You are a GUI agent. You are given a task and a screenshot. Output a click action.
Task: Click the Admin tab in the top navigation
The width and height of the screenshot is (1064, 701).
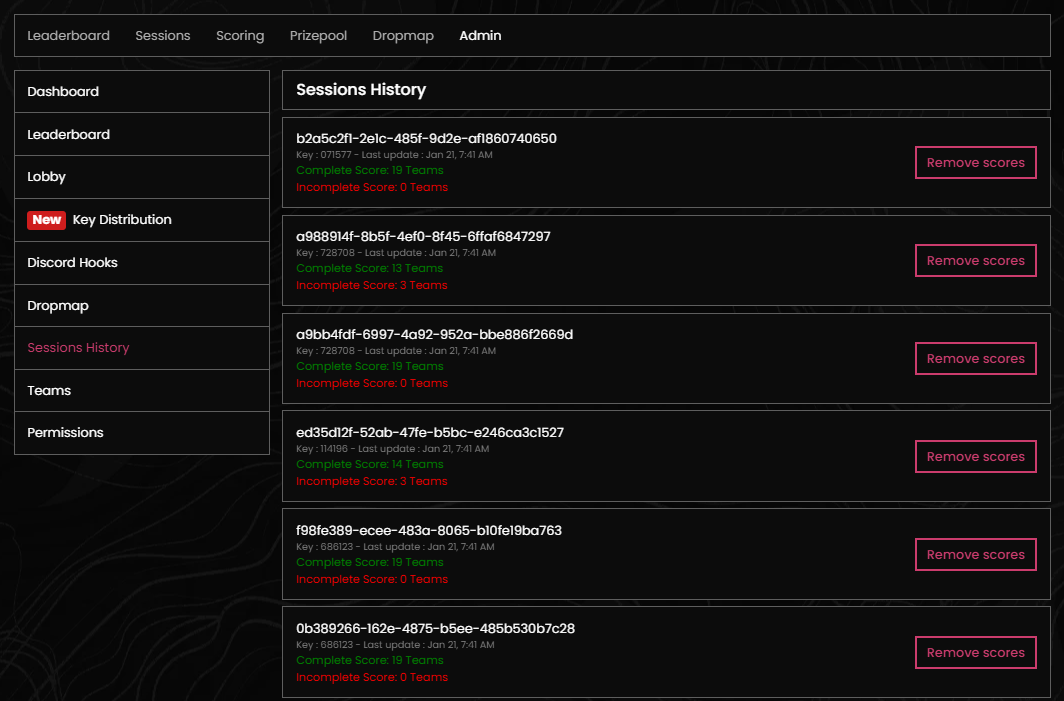pyautogui.click(x=480, y=36)
